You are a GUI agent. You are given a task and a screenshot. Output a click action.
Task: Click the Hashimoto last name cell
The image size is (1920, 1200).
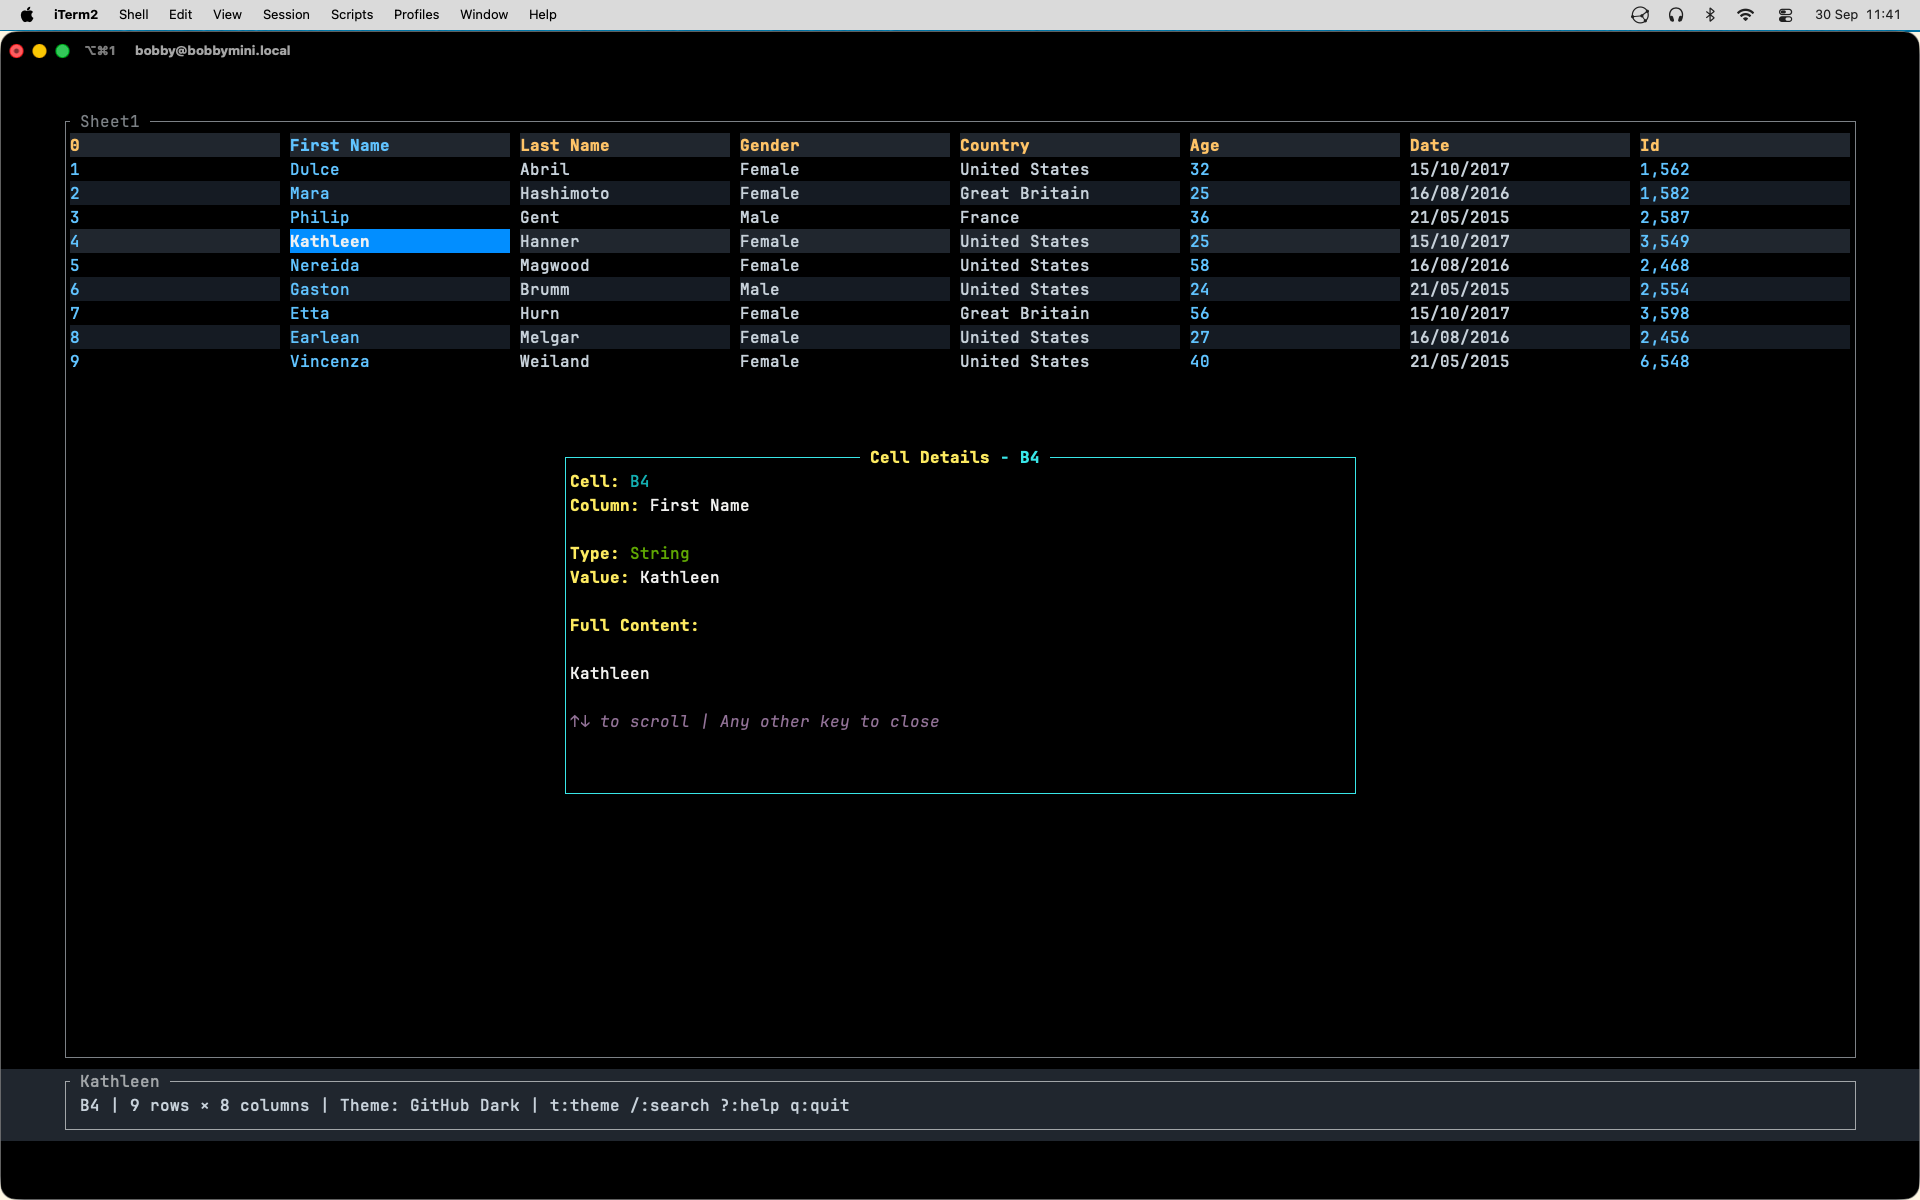564,193
